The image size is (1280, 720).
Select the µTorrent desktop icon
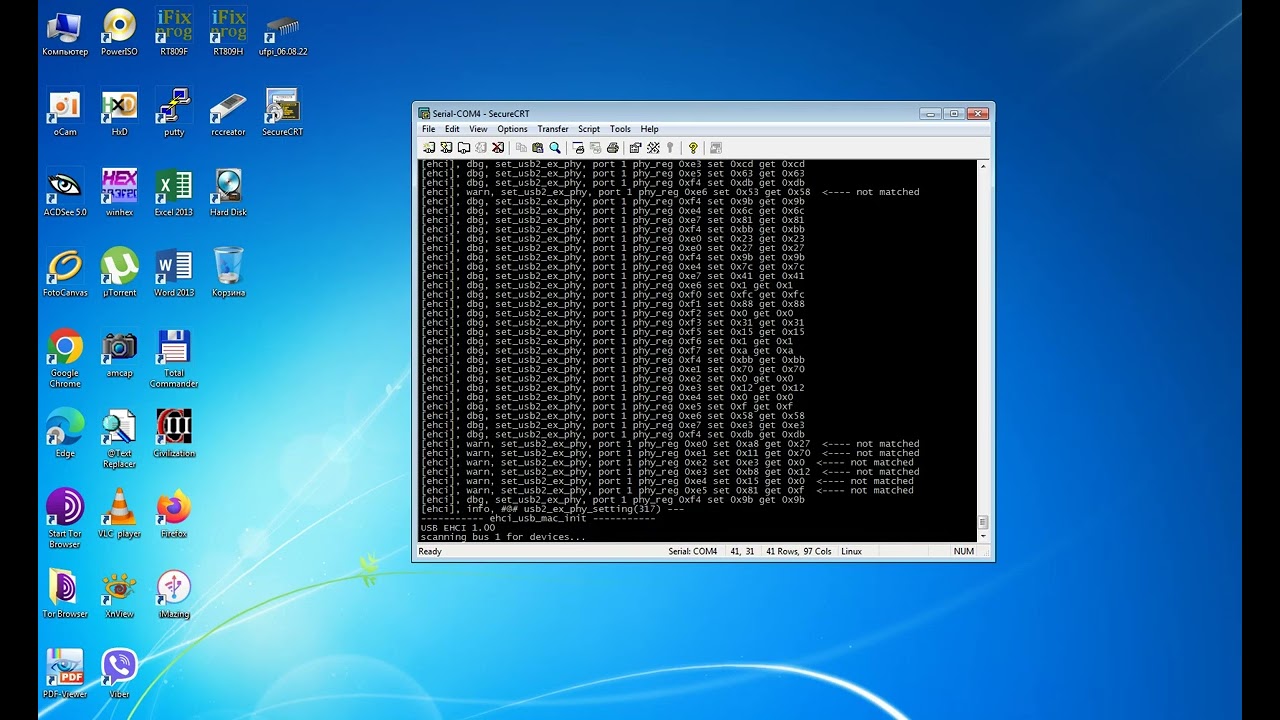tap(119, 274)
